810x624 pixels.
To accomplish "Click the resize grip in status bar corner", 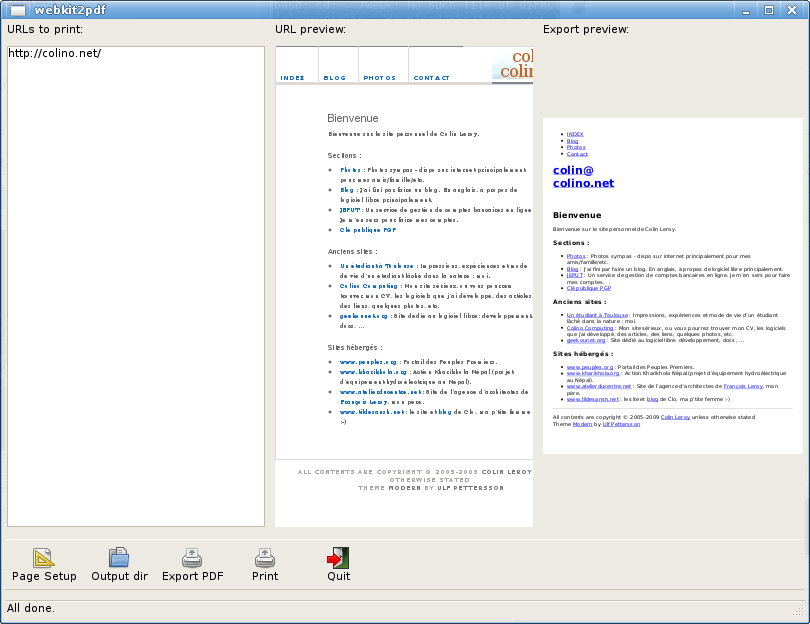I will (x=798, y=609).
